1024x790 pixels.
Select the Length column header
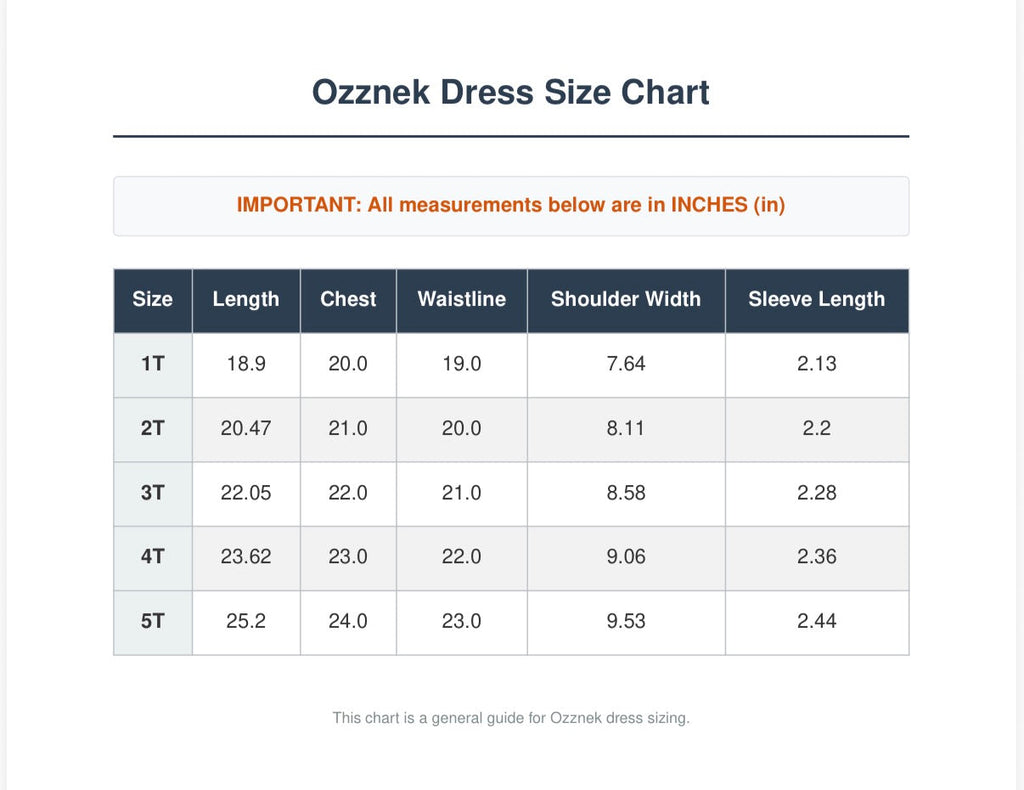(246, 300)
